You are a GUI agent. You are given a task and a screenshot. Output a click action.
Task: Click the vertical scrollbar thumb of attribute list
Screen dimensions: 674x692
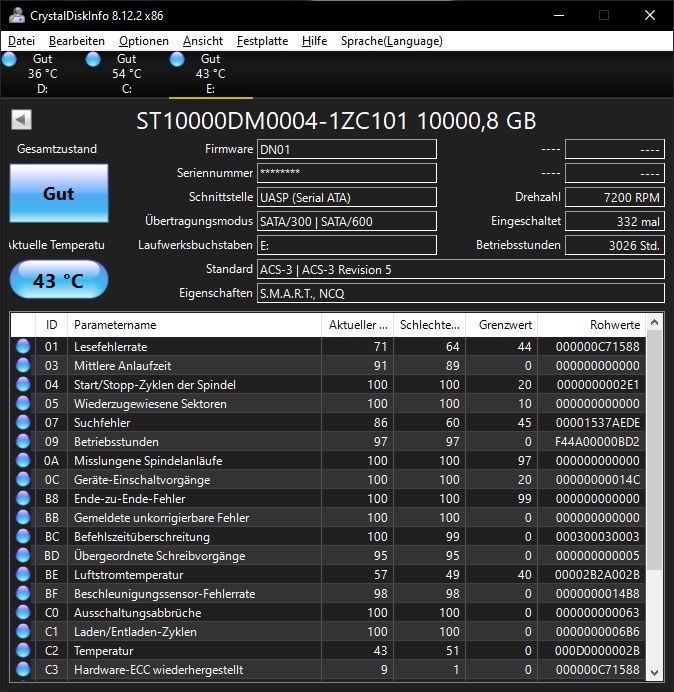click(655, 450)
